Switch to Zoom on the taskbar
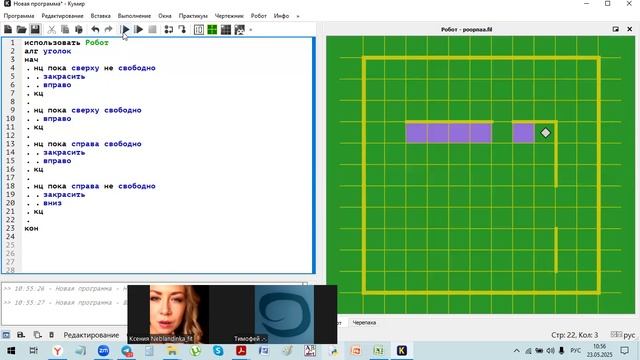The image size is (640, 360). pyautogui.click(x=103, y=351)
